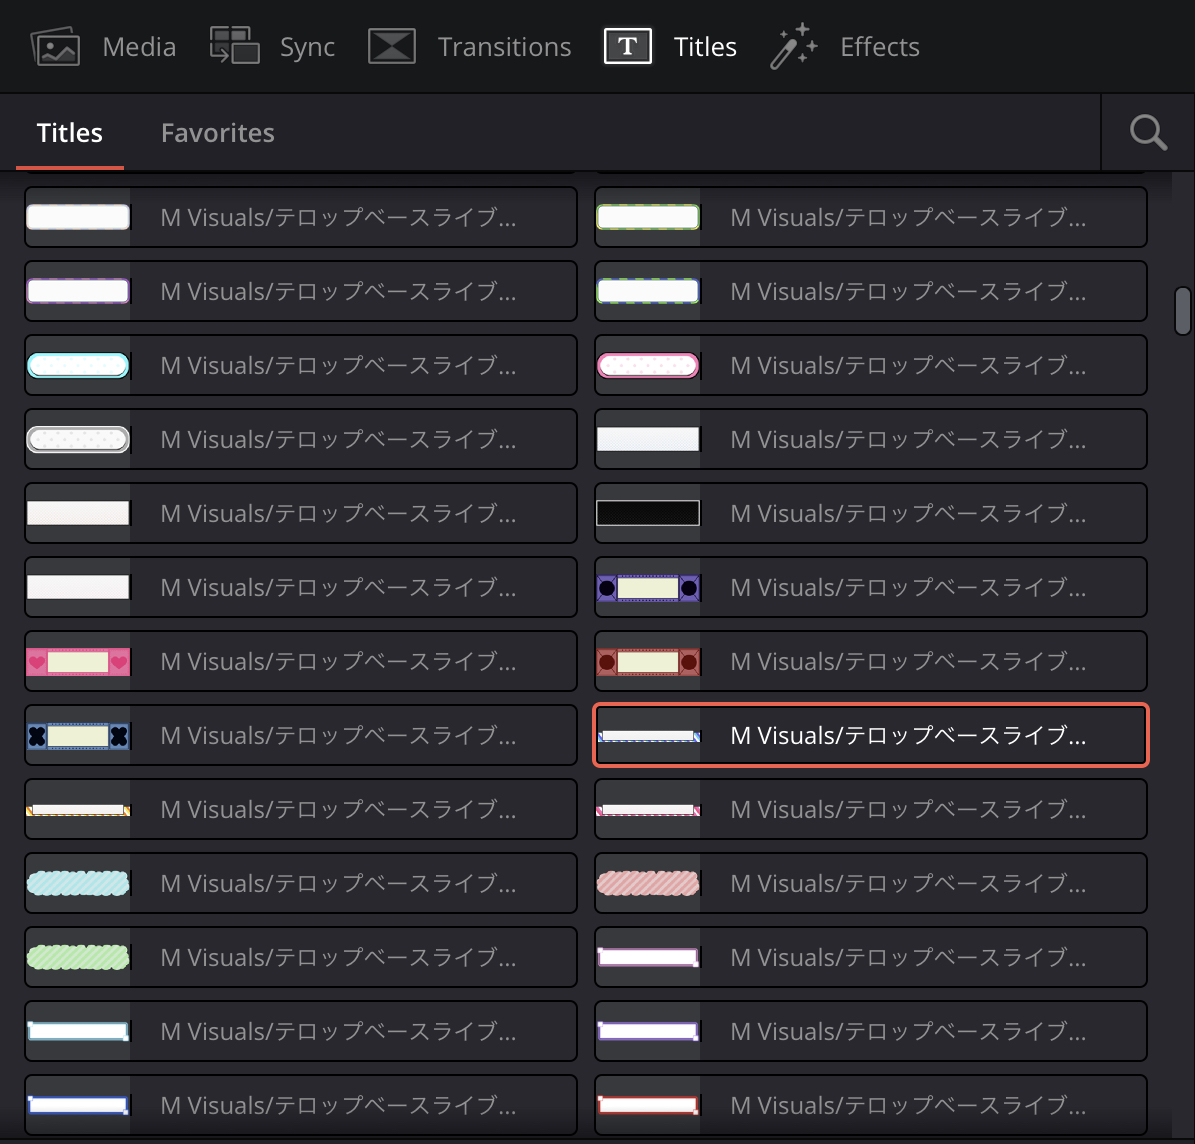This screenshot has height=1144, width=1195.
Task: Select blue title with black X marks
Action: pos(300,735)
